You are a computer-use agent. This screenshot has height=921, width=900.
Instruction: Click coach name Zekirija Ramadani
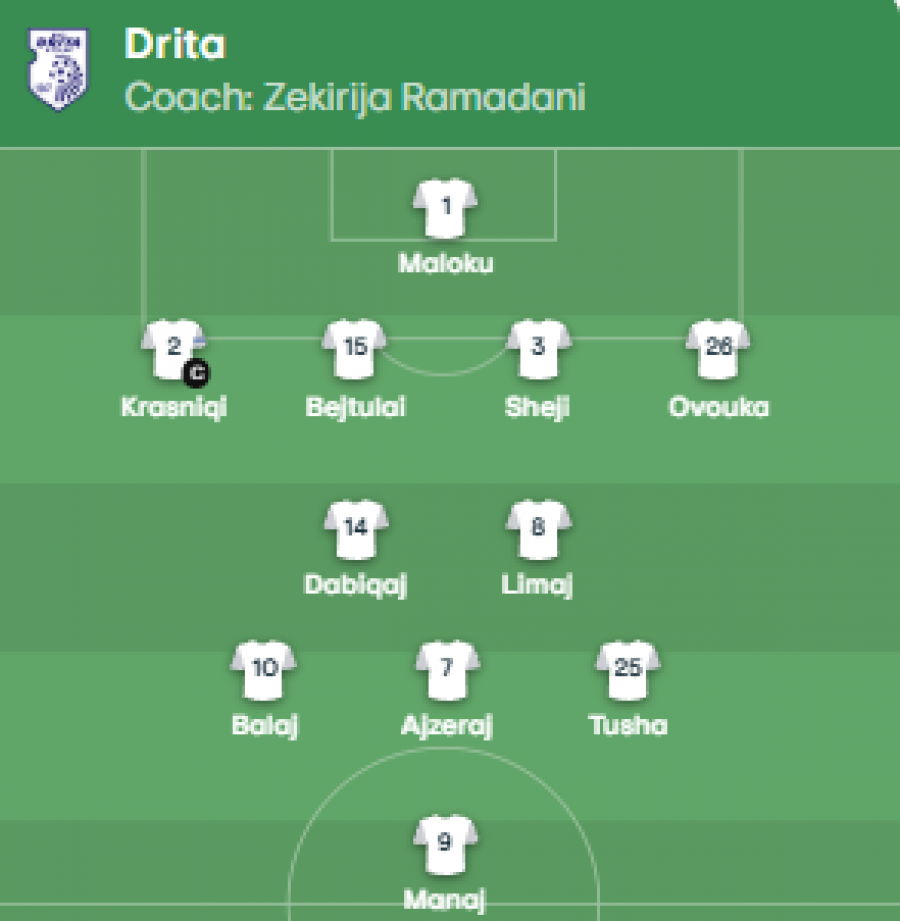point(424,97)
